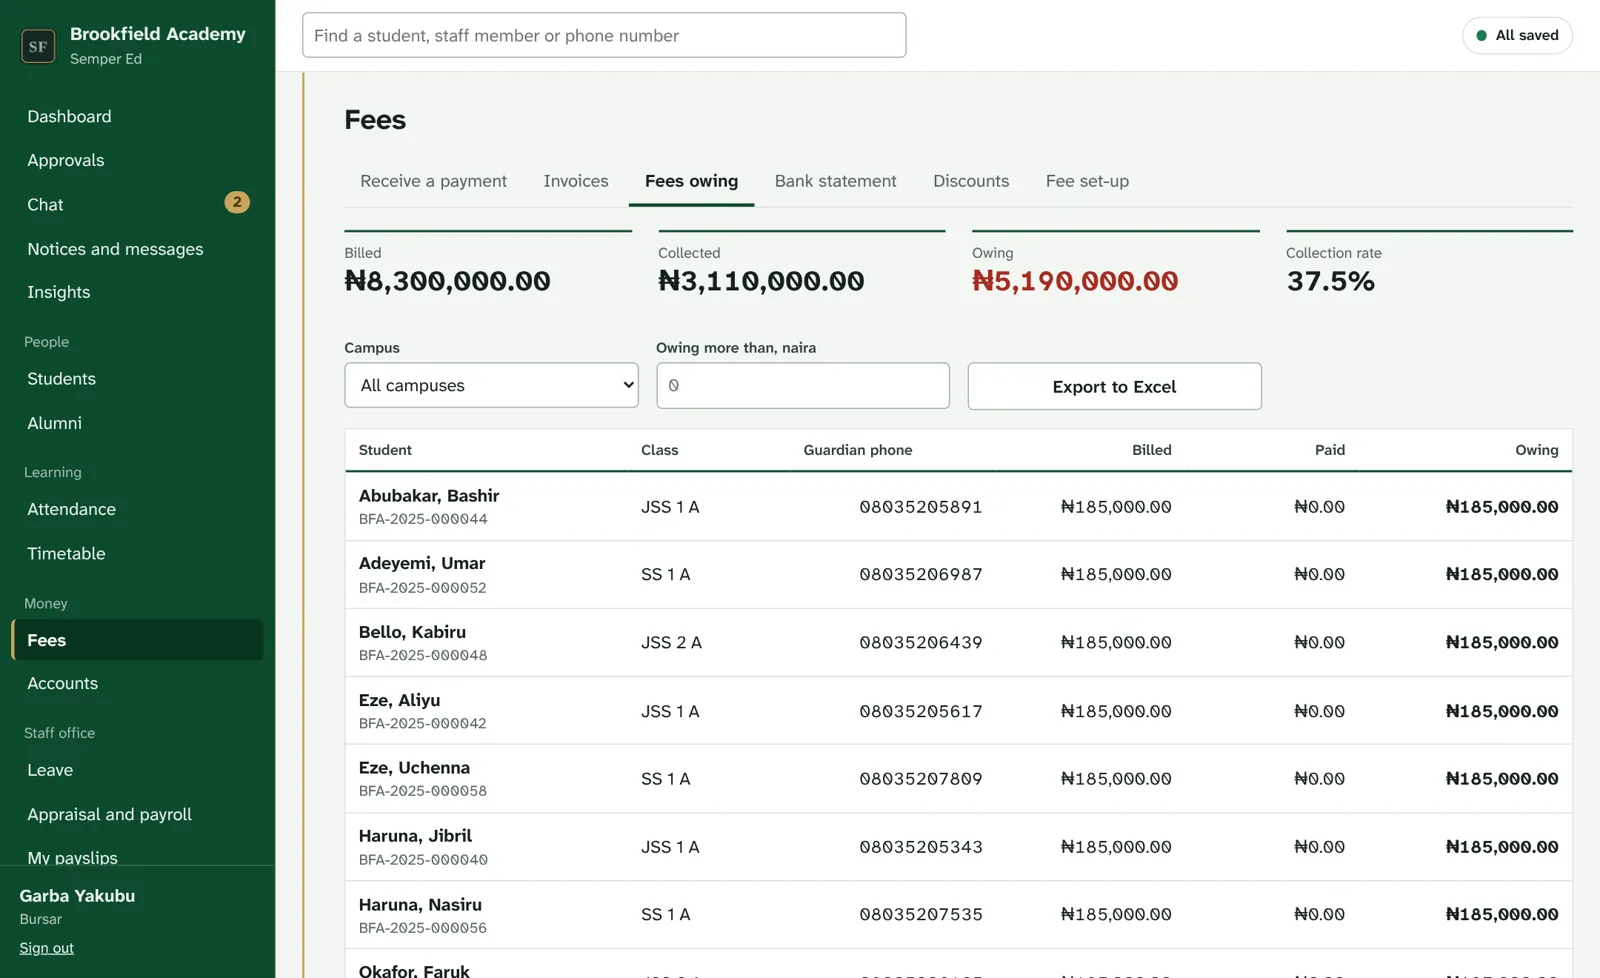Select student Haruna, Jibril

415,836
